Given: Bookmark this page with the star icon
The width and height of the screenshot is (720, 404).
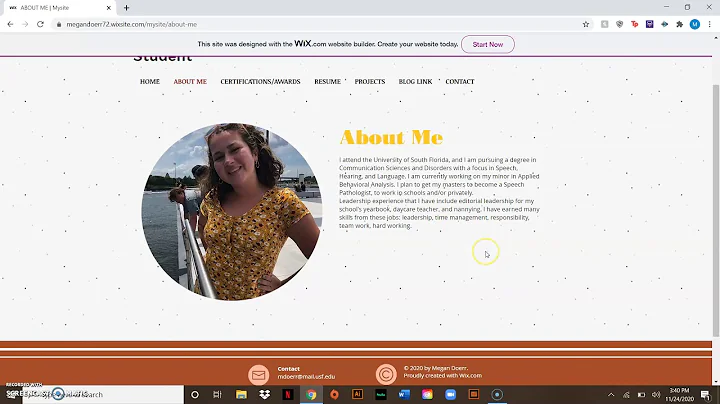Looking at the screenshot, I should (585, 24).
